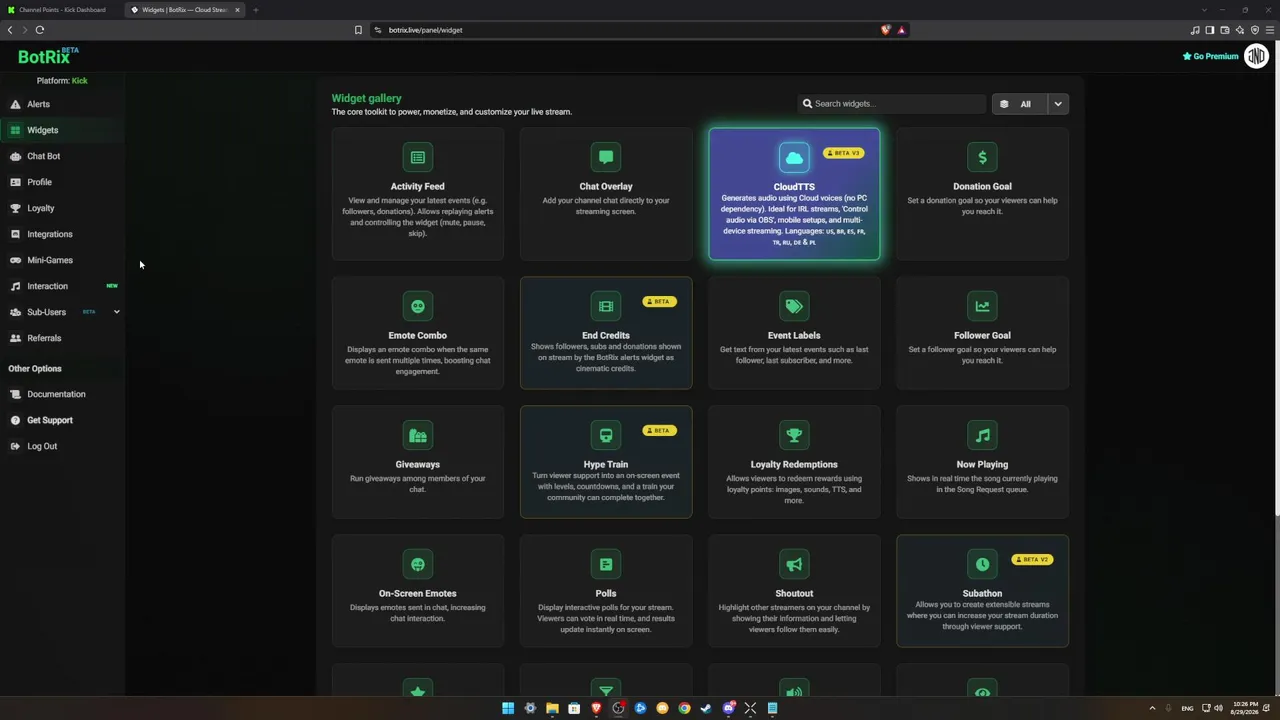Open the Loyalty section
The height and width of the screenshot is (720, 1280).
[41, 208]
